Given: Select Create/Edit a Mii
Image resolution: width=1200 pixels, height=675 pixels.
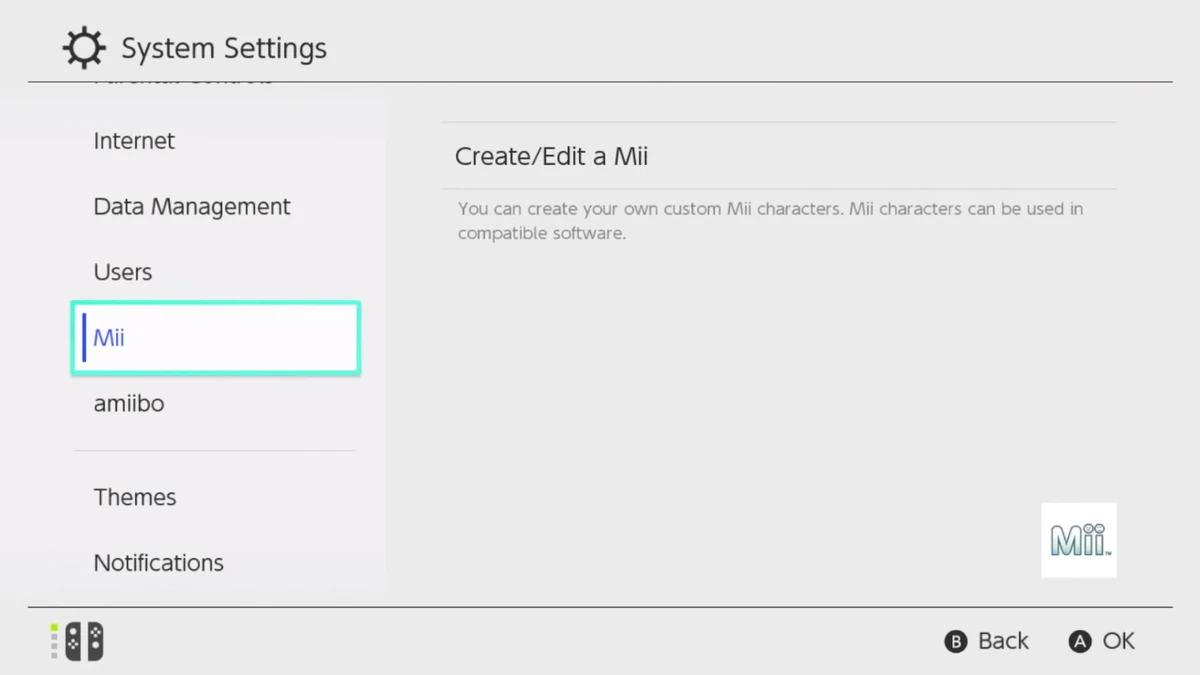Looking at the screenshot, I should coord(552,156).
